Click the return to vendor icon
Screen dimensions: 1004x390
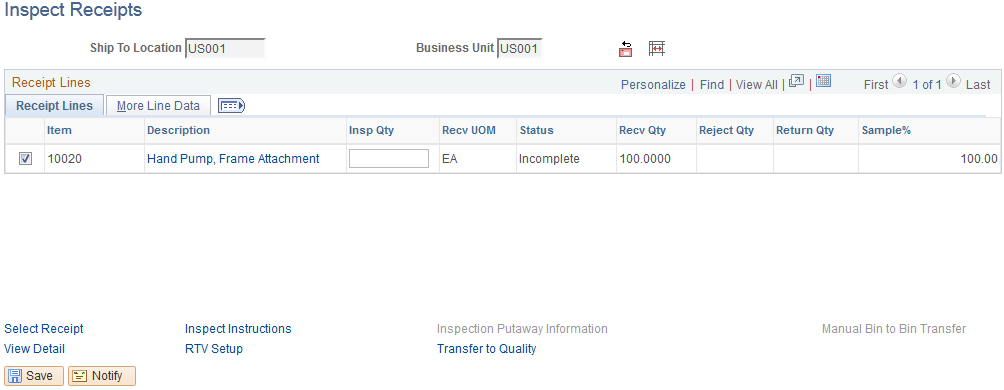tap(626, 49)
